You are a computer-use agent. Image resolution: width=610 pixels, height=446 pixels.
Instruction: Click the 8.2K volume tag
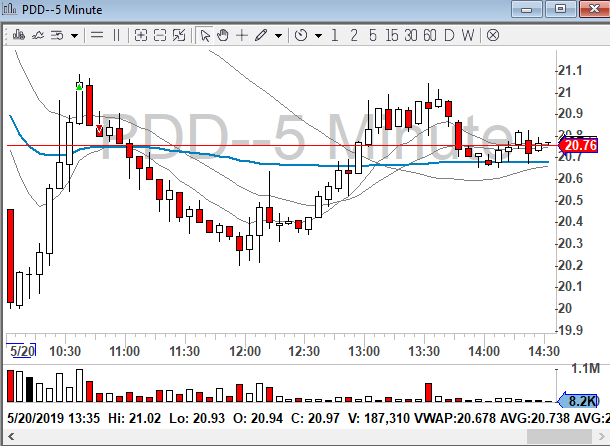[x=578, y=401]
